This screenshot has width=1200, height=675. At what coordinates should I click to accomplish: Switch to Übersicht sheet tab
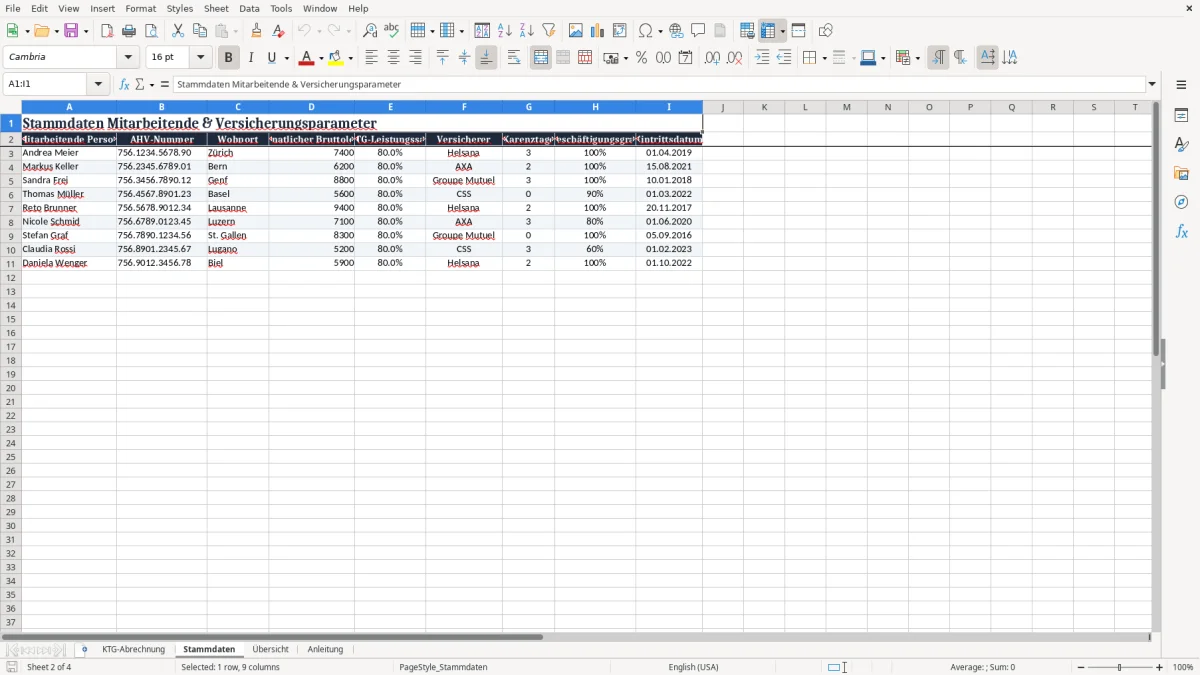click(x=271, y=649)
